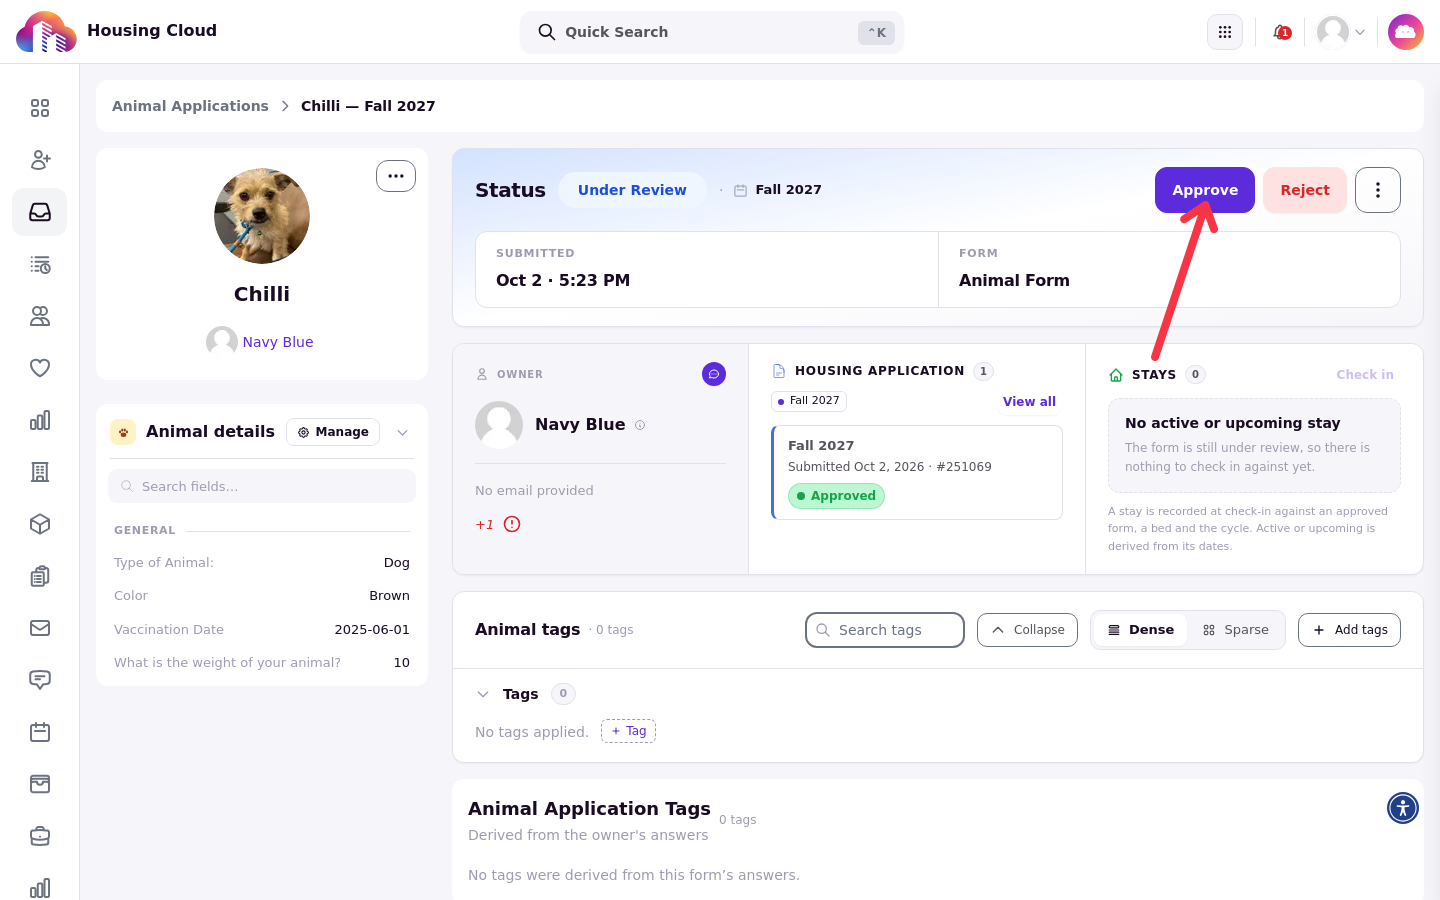Focus the Search fields input
Image resolution: width=1440 pixels, height=900 pixels.
point(262,486)
